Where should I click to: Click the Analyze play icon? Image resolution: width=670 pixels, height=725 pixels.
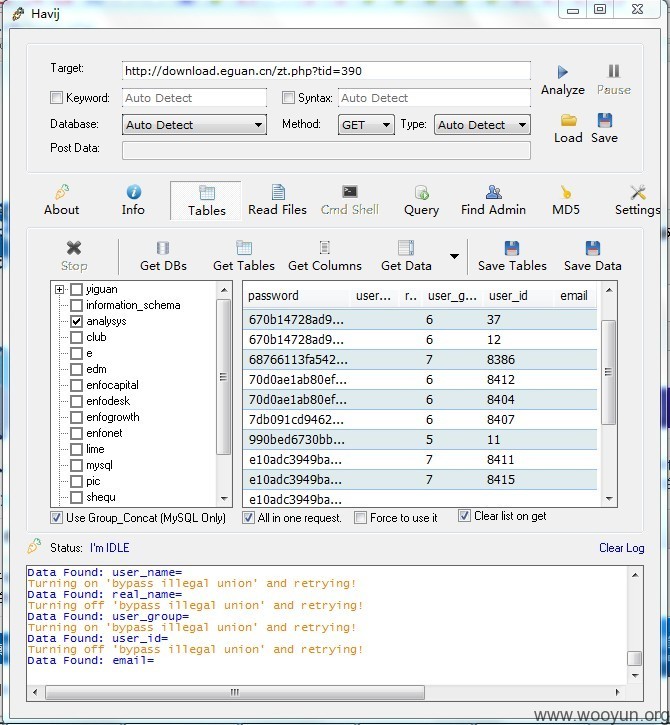point(562,72)
